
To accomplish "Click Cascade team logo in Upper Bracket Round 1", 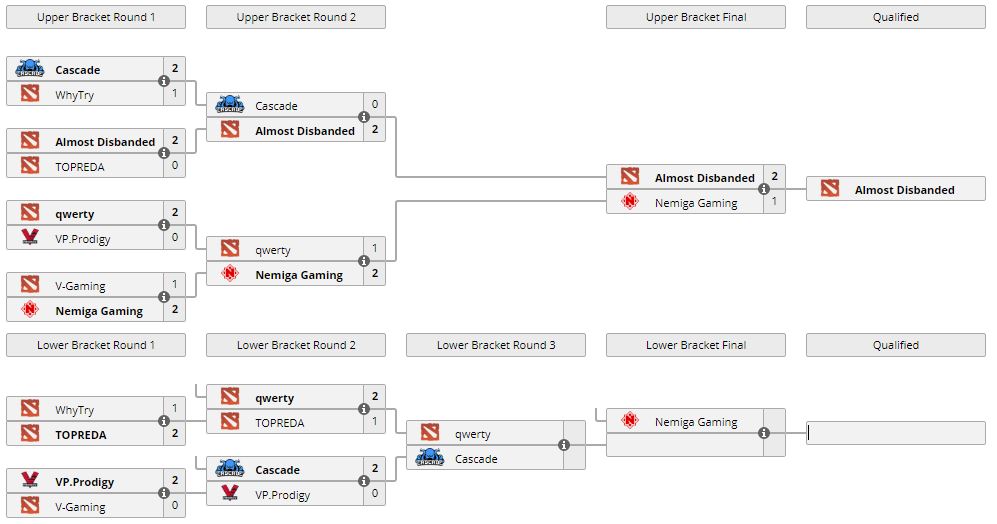I will (30, 70).
